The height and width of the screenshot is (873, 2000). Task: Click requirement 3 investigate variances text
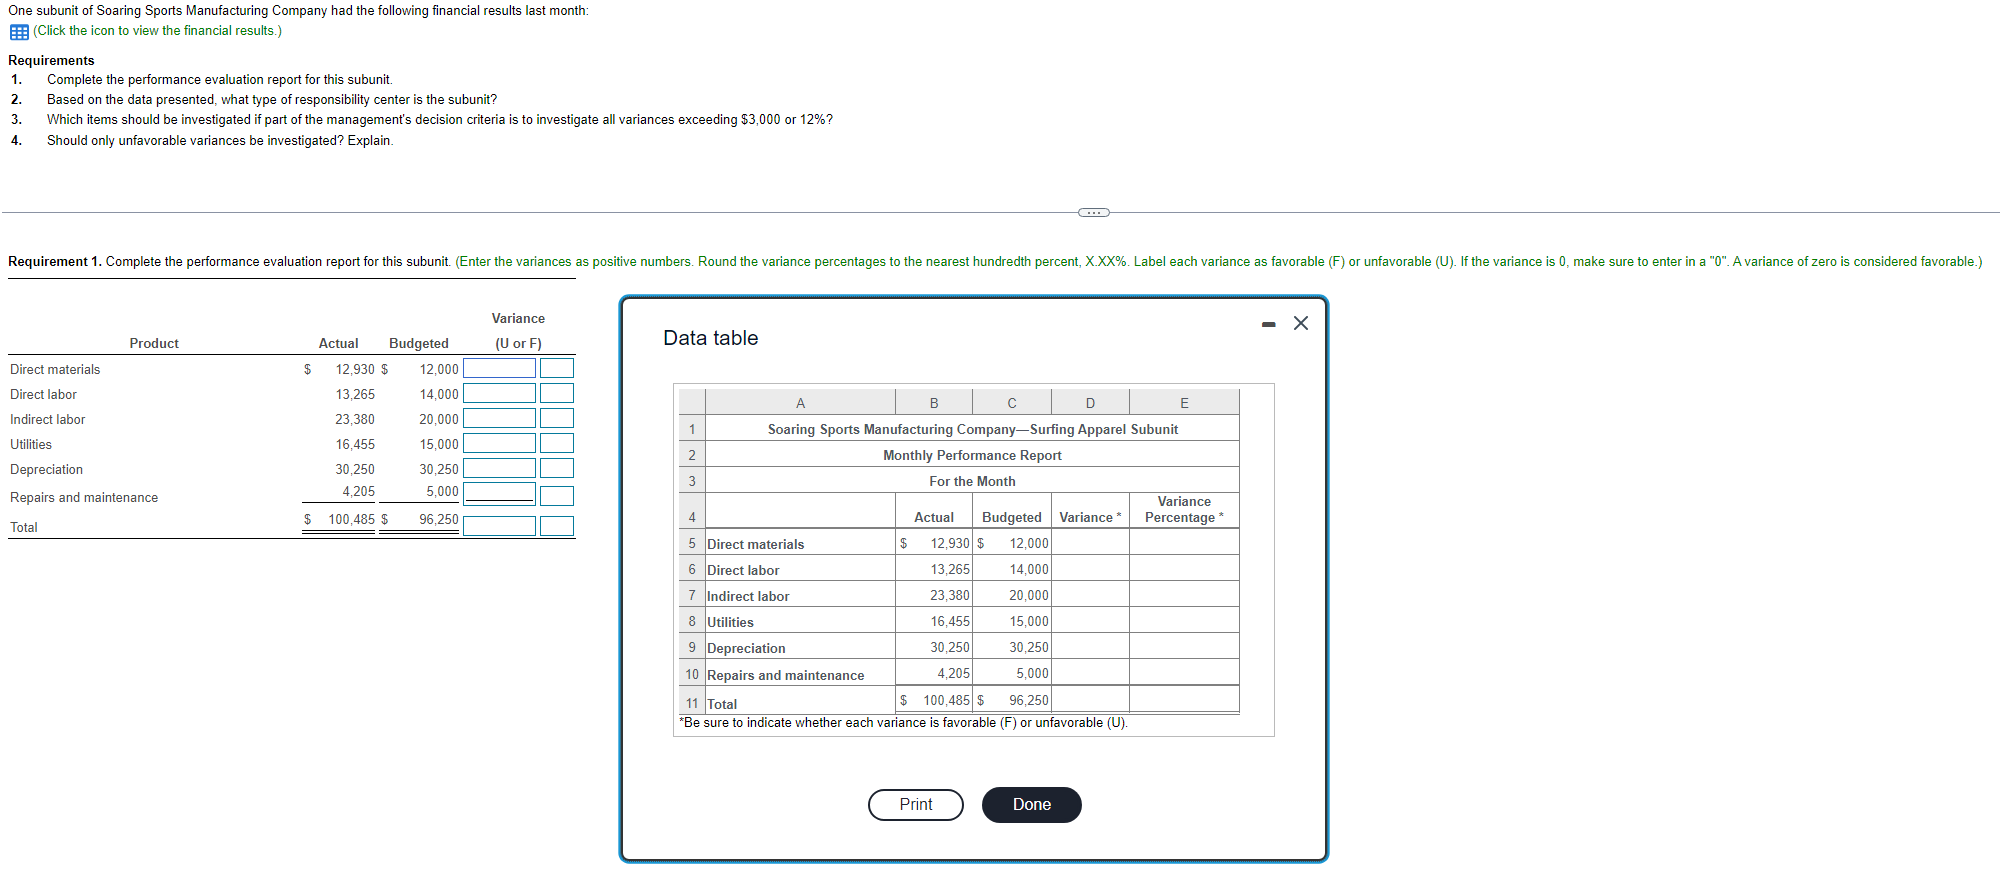[440, 119]
